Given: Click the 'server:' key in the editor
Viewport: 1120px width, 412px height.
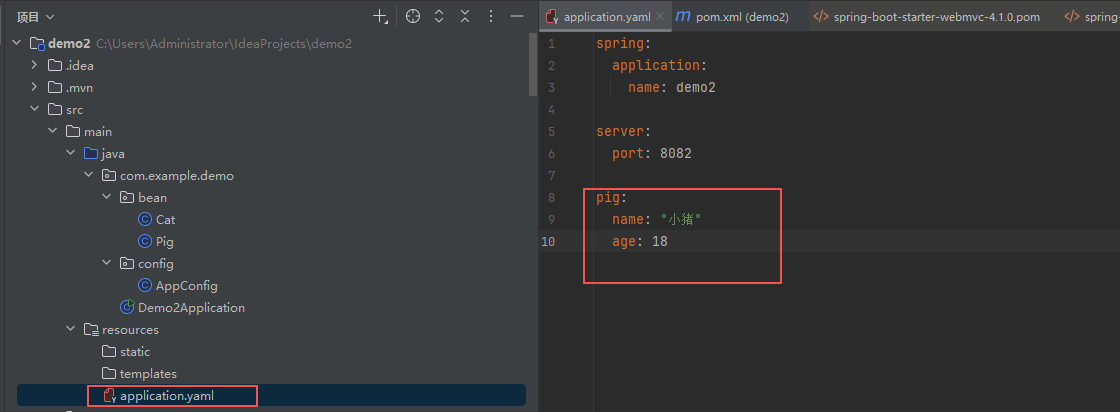Looking at the screenshot, I should click(624, 132).
